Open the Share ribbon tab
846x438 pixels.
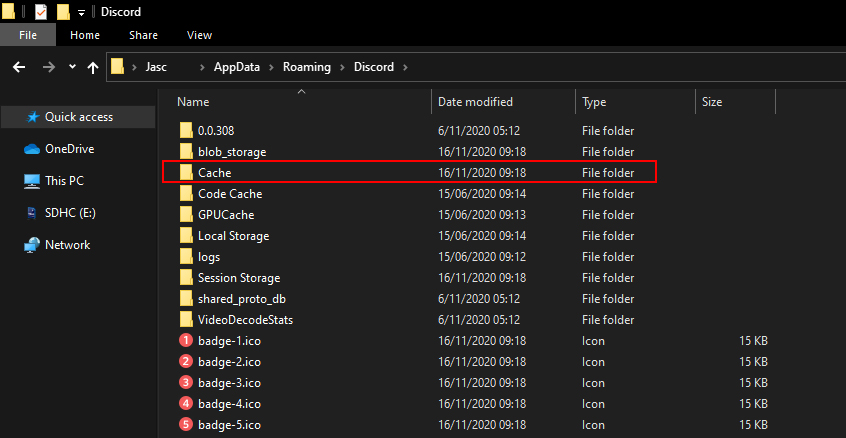tap(144, 35)
